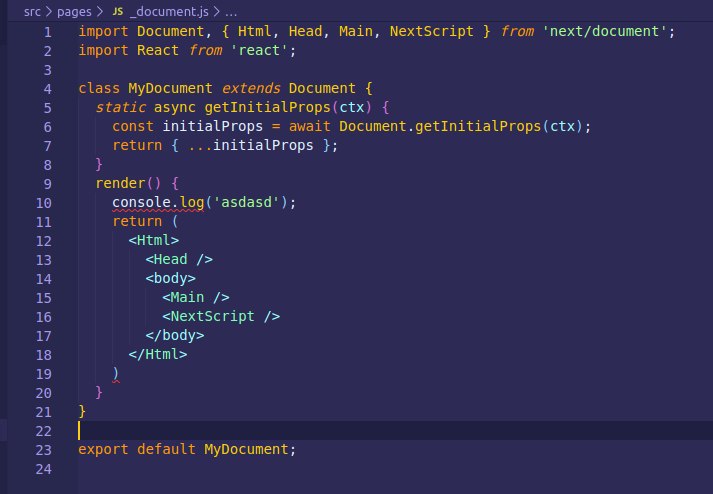Click the 'next/document' import string

[x=604, y=31]
